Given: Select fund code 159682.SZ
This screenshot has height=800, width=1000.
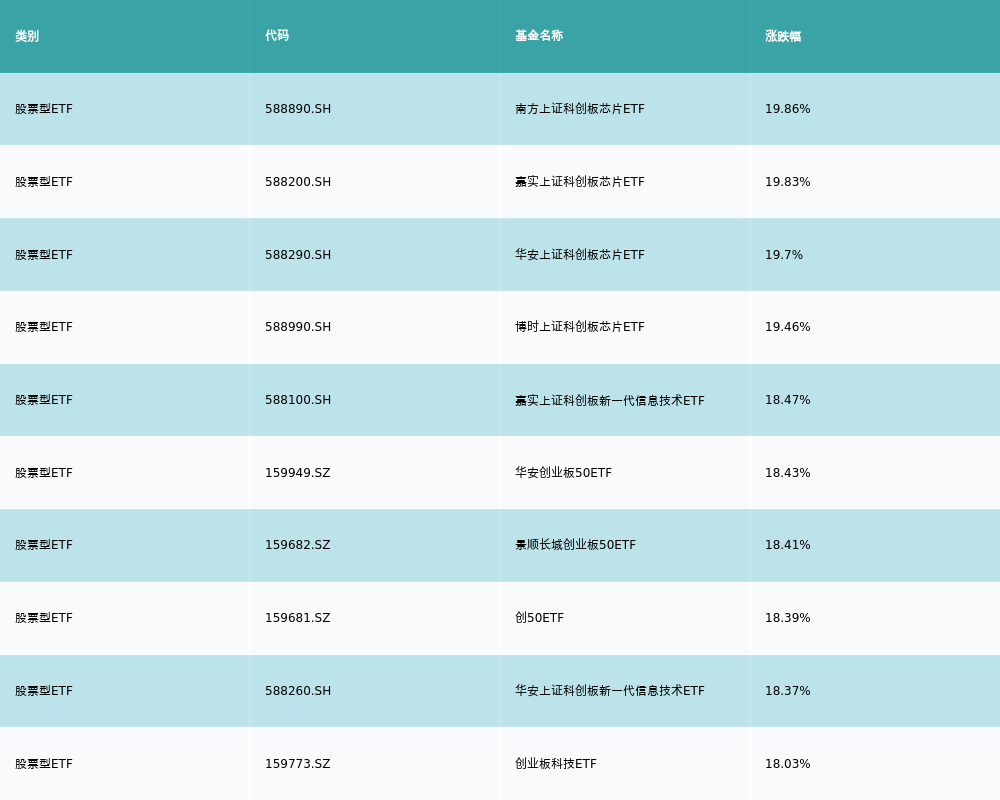Looking at the screenshot, I should [x=298, y=545].
